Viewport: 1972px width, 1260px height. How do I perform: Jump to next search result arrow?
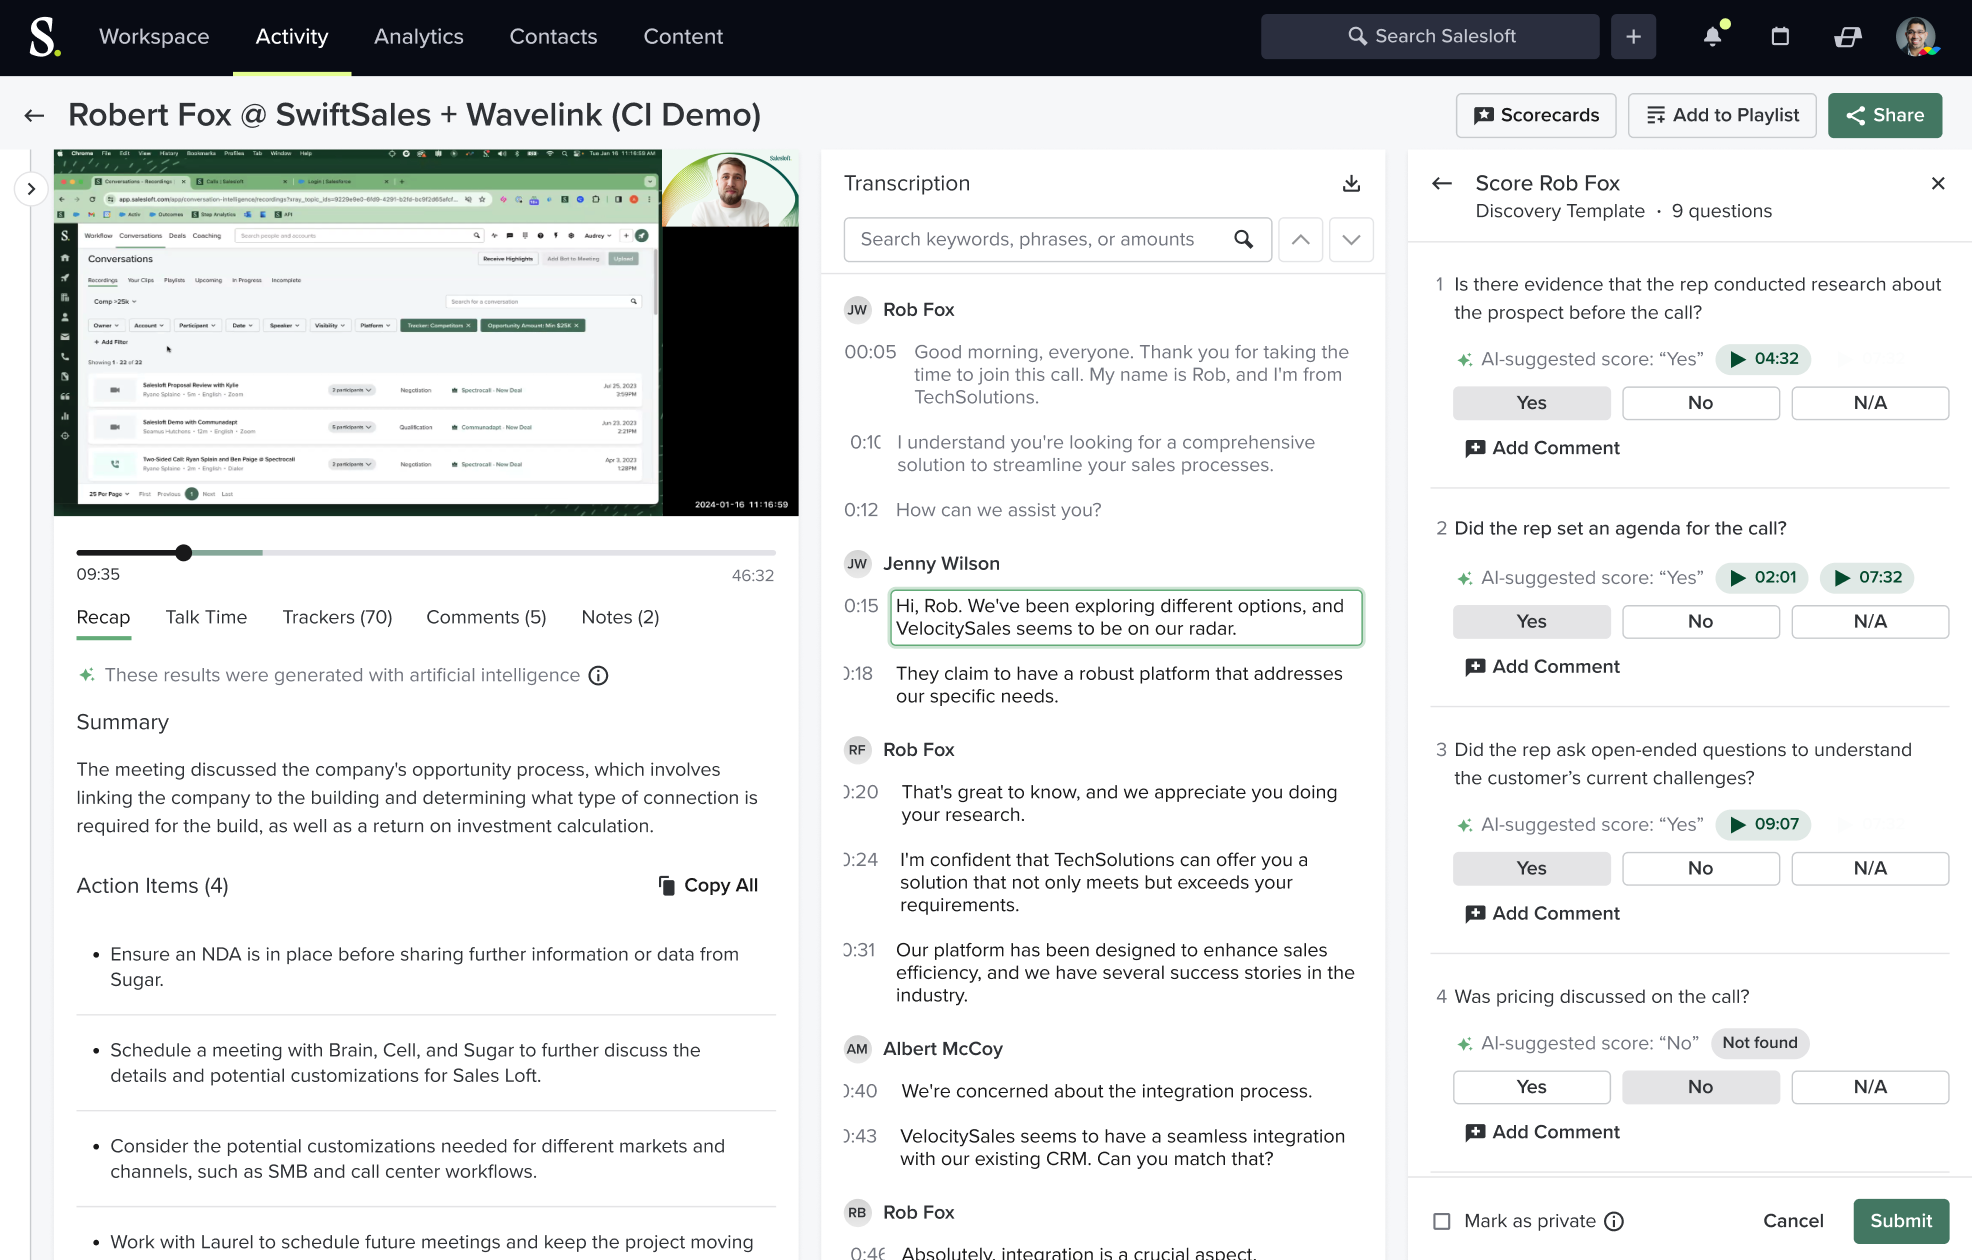pyautogui.click(x=1351, y=239)
